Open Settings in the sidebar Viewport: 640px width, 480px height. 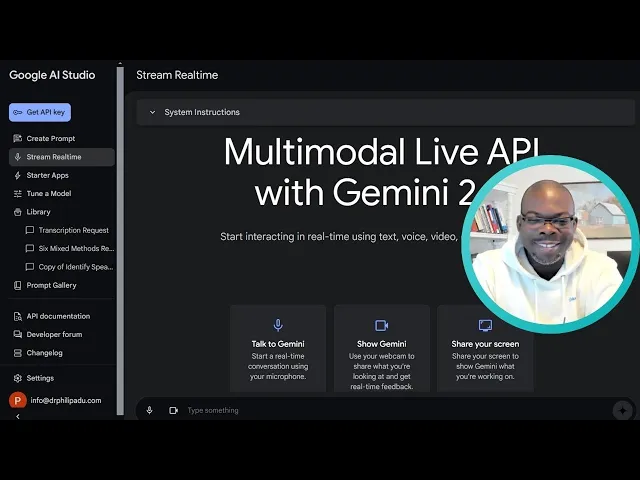tap(40, 378)
